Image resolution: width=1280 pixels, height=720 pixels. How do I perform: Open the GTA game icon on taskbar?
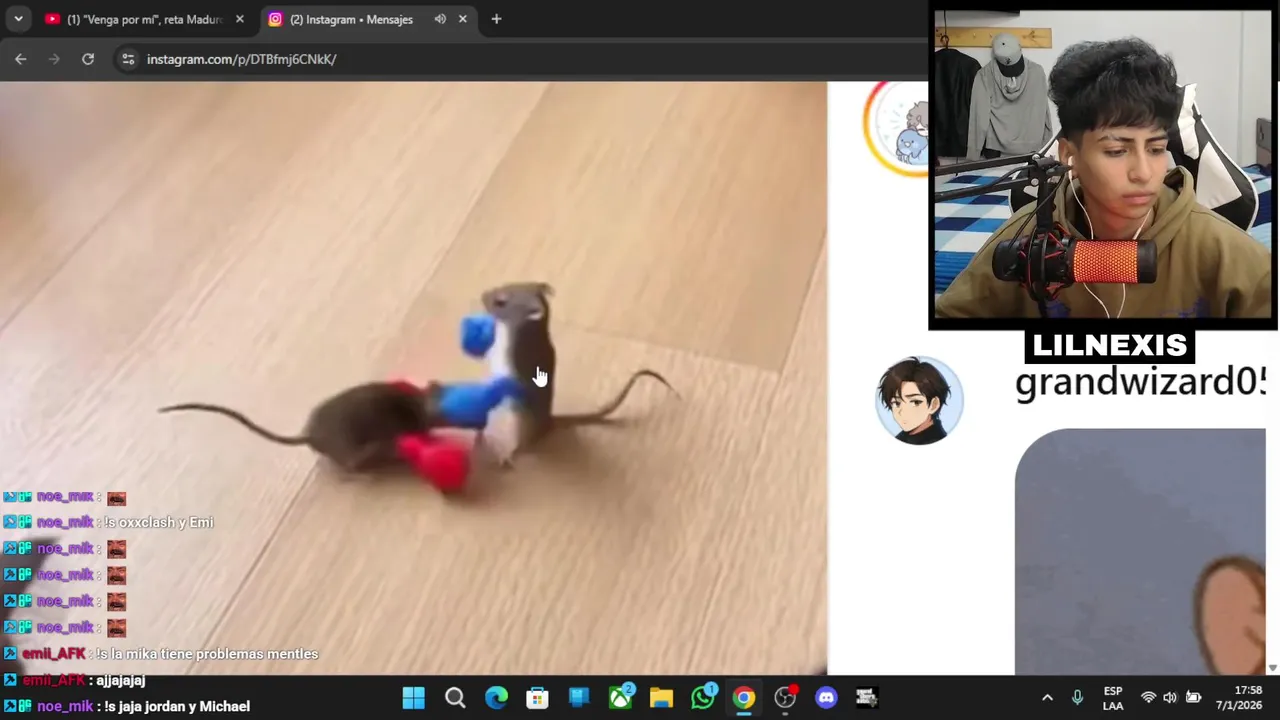867,697
